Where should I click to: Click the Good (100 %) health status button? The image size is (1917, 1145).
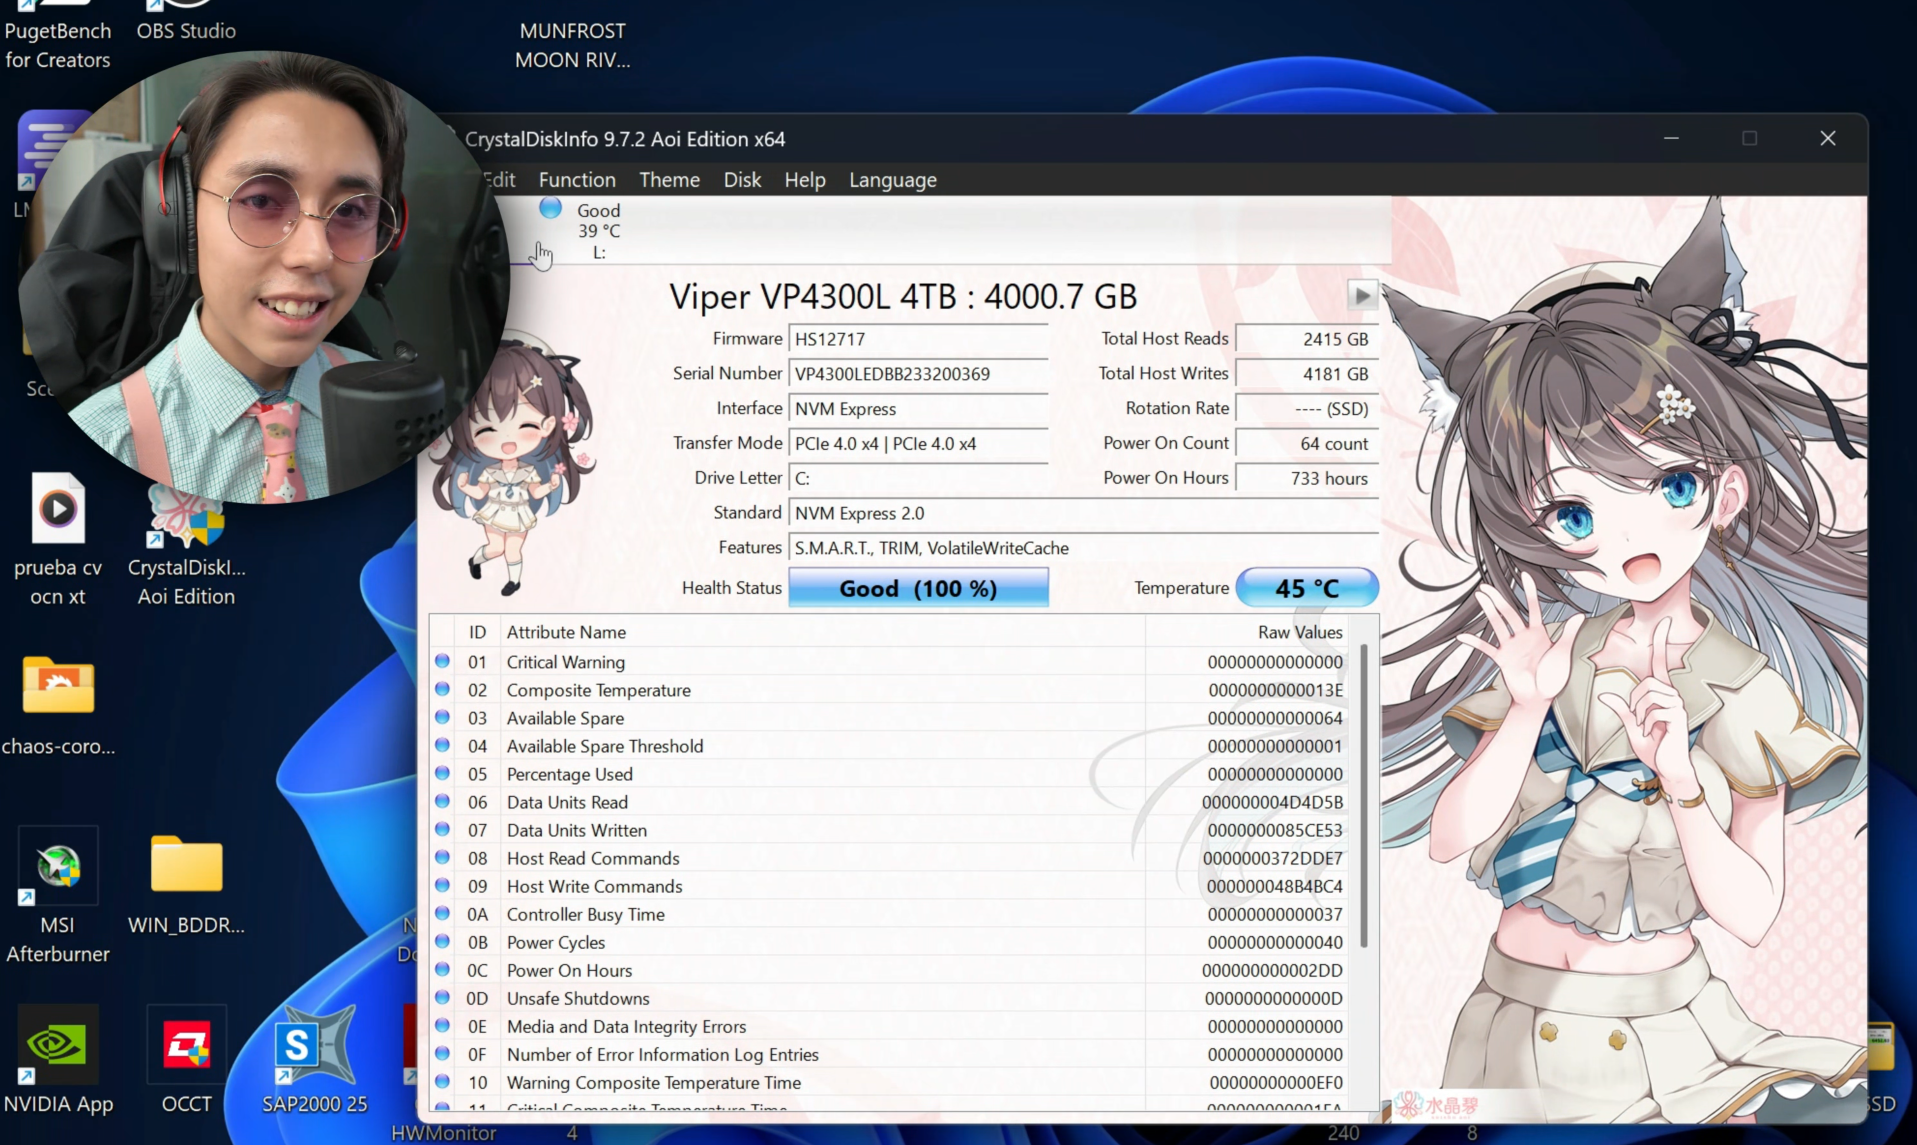pos(917,588)
